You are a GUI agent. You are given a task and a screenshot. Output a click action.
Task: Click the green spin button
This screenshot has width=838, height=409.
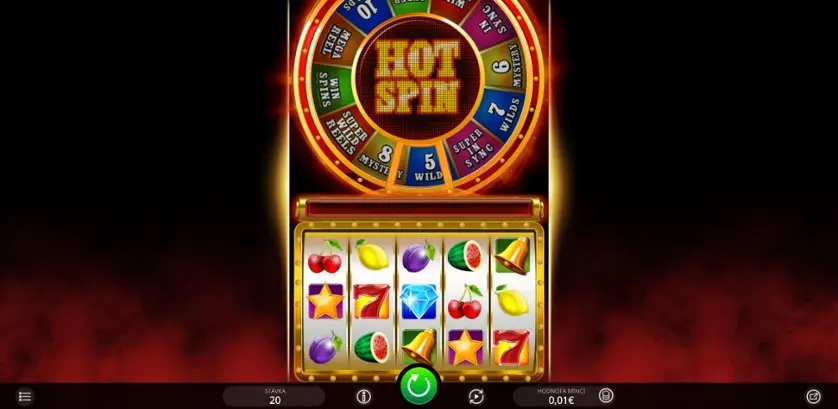[x=419, y=385]
